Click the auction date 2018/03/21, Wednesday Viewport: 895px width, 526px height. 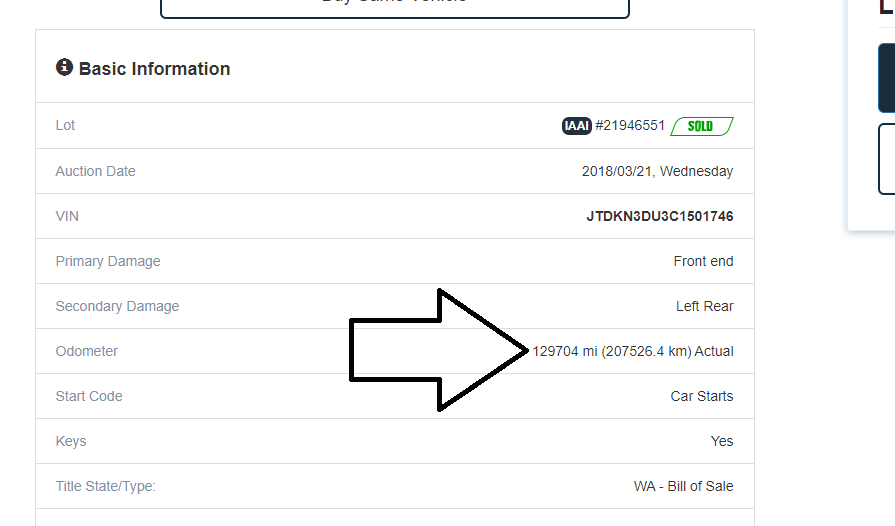(657, 171)
